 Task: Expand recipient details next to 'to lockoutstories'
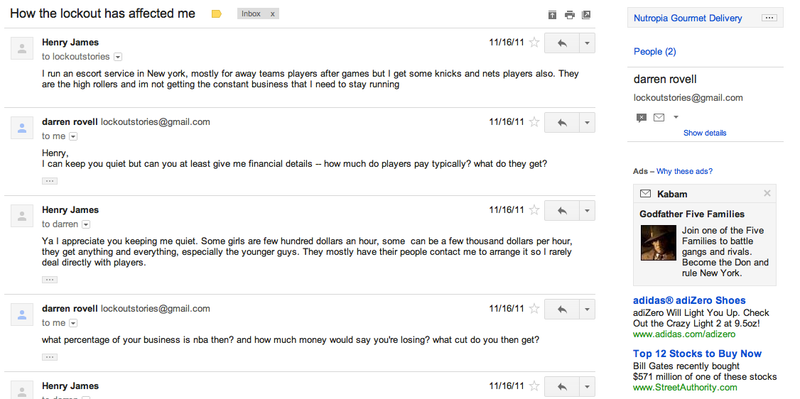pos(118,57)
